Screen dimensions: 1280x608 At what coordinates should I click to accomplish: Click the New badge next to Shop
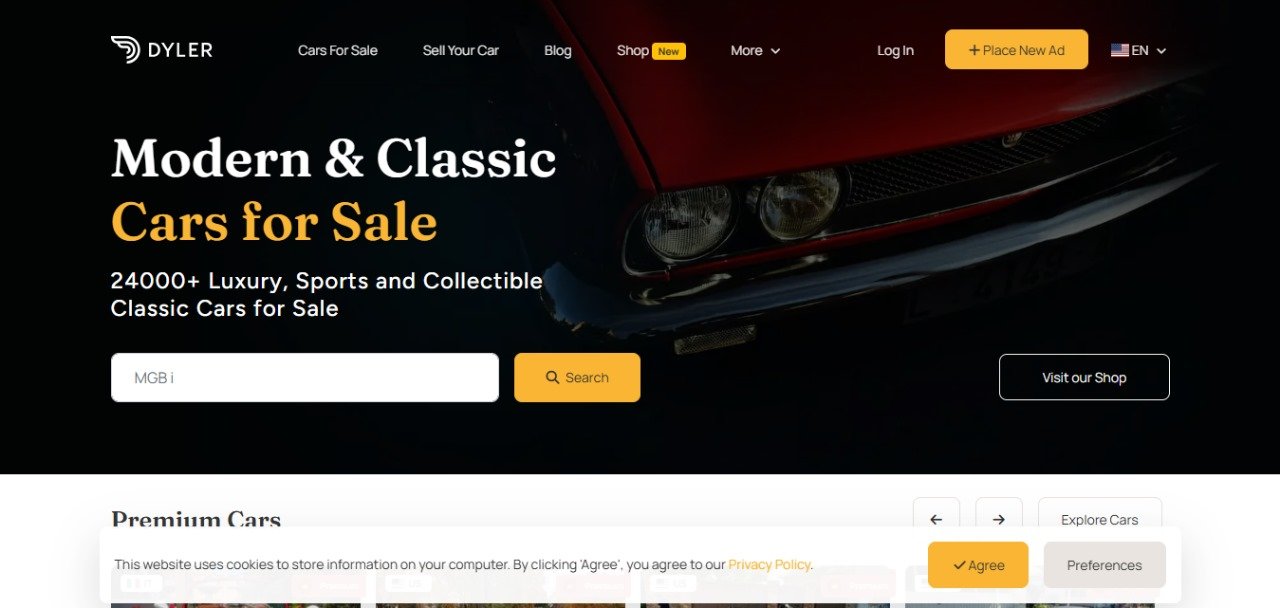click(x=669, y=51)
